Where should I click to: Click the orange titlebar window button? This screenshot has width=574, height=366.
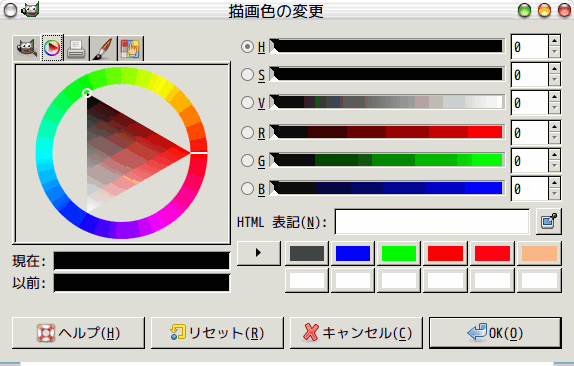(x=544, y=10)
